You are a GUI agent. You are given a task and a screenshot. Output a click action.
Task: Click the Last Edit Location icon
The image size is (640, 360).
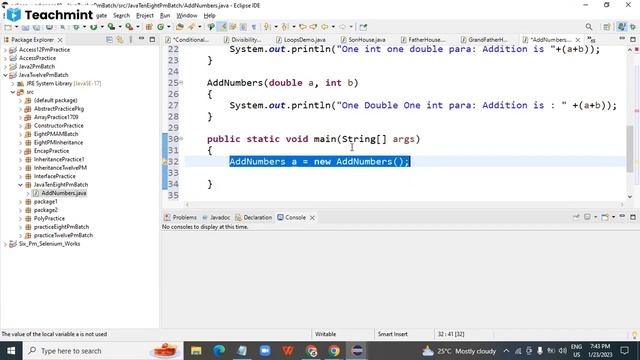(x=303, y=27)
